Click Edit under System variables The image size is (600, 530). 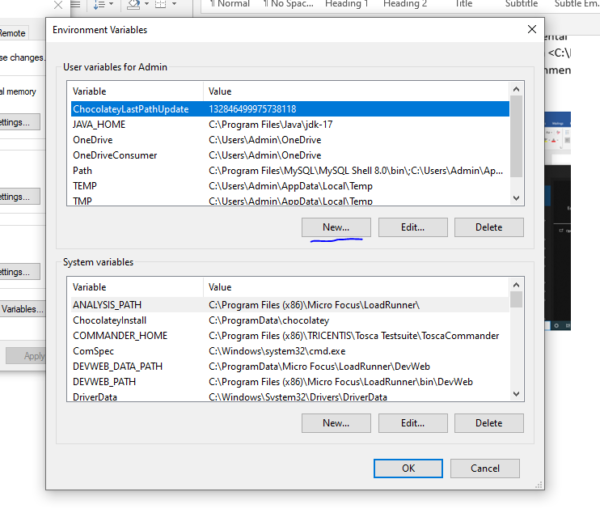click(x=412, y=423)
